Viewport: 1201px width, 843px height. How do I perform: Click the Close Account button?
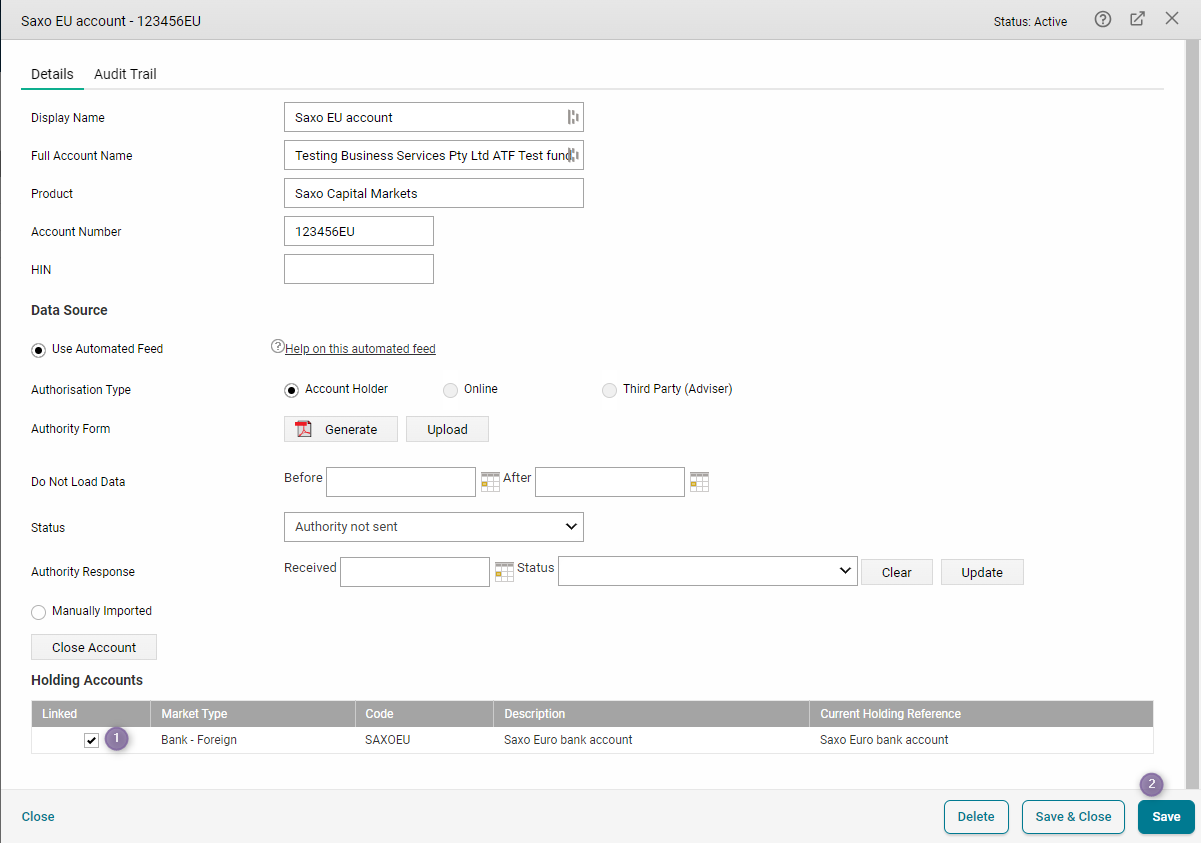click(x=94, y=647)
